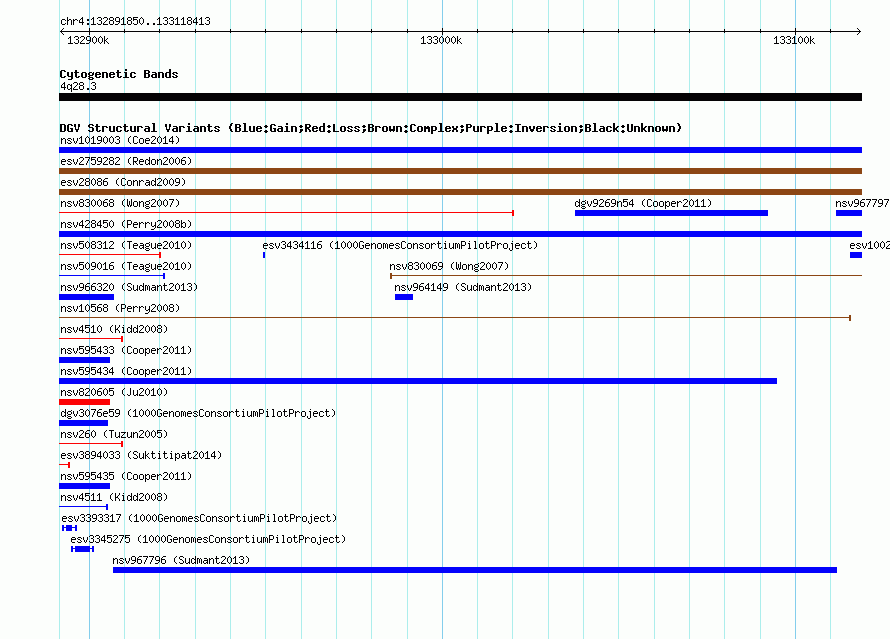Viewport: 890px width, 639px height.
Task: Click the dgv3076e59 blue bar
Action: coord(83,423)
